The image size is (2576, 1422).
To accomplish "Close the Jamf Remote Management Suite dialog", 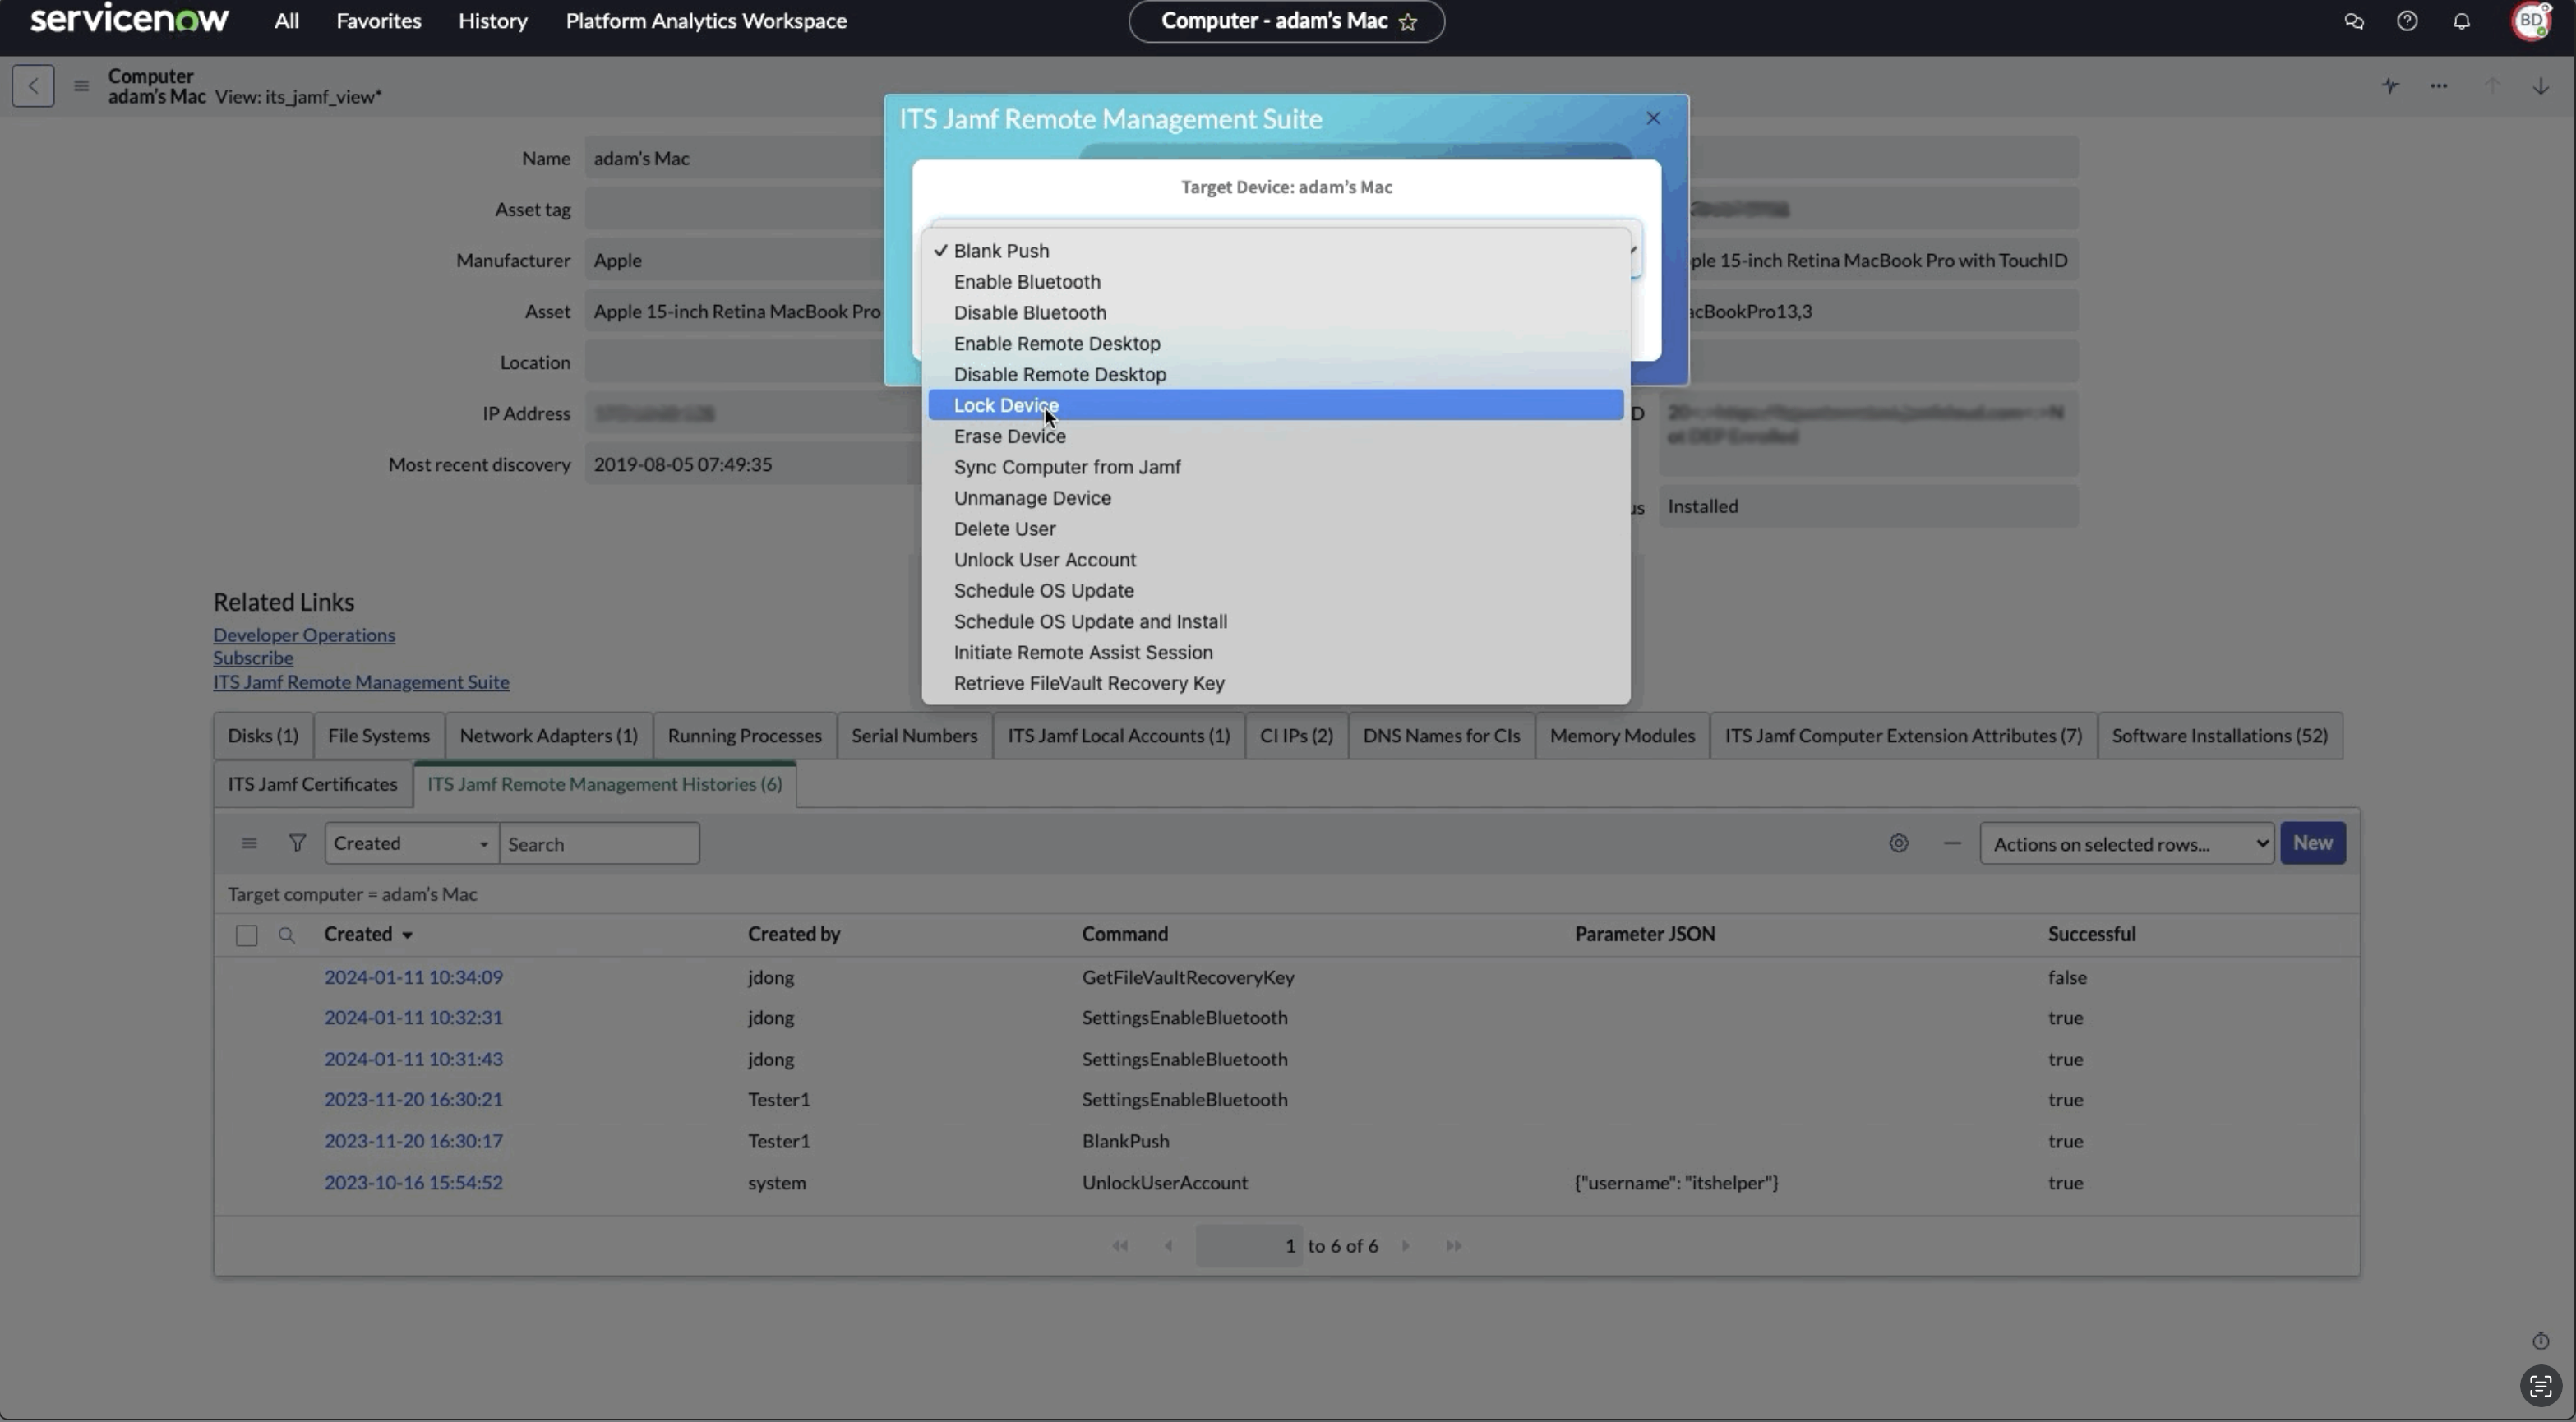I will coord(1653,118).
